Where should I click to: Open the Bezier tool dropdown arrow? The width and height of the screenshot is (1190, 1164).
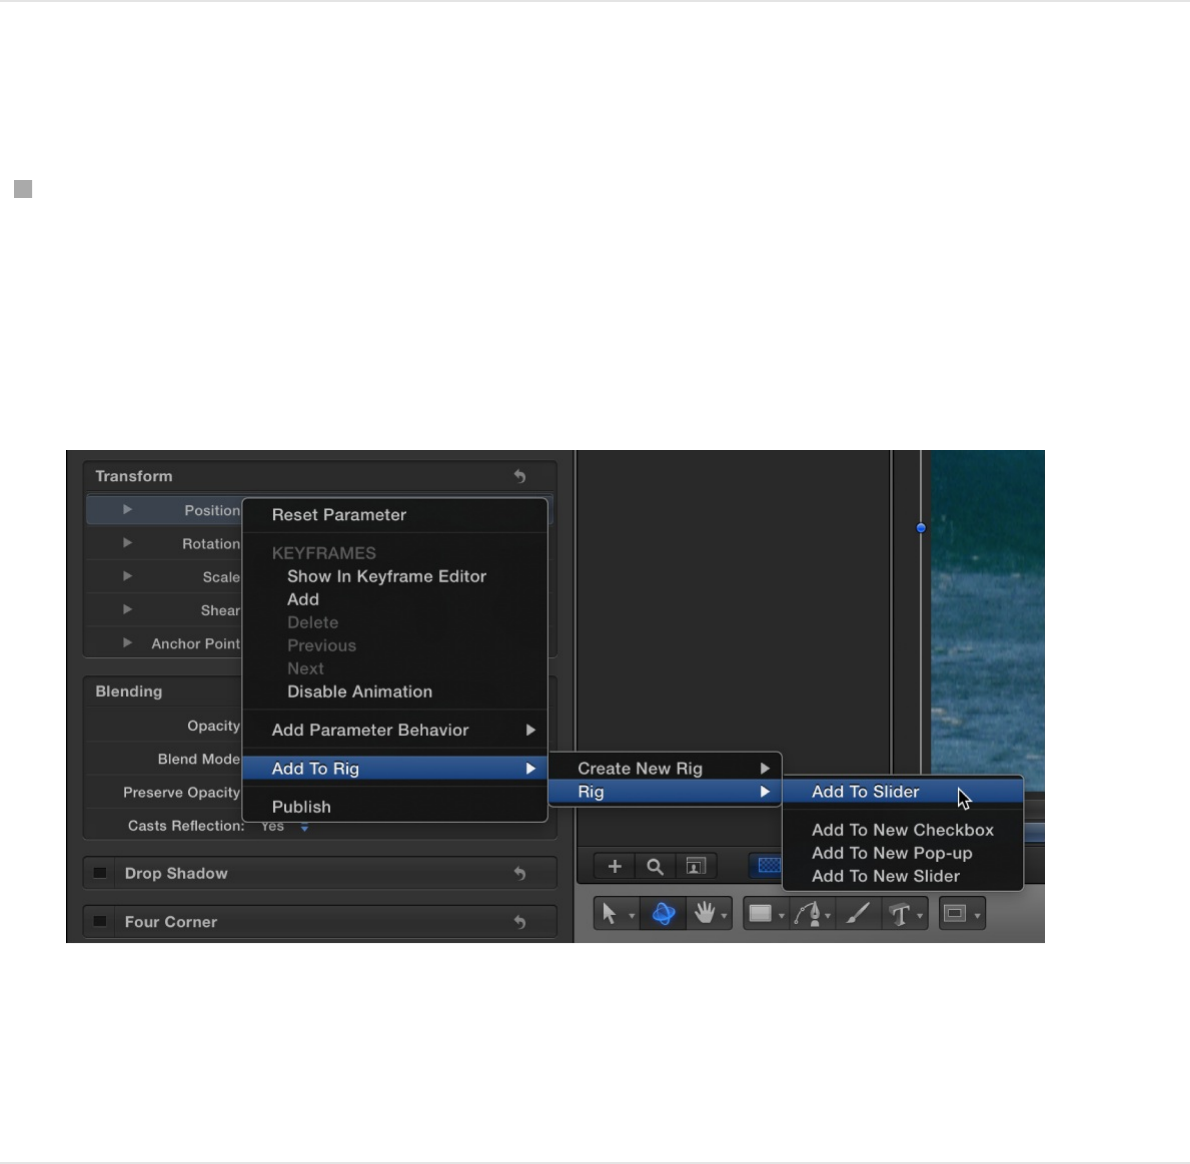(x=828, y=917)
